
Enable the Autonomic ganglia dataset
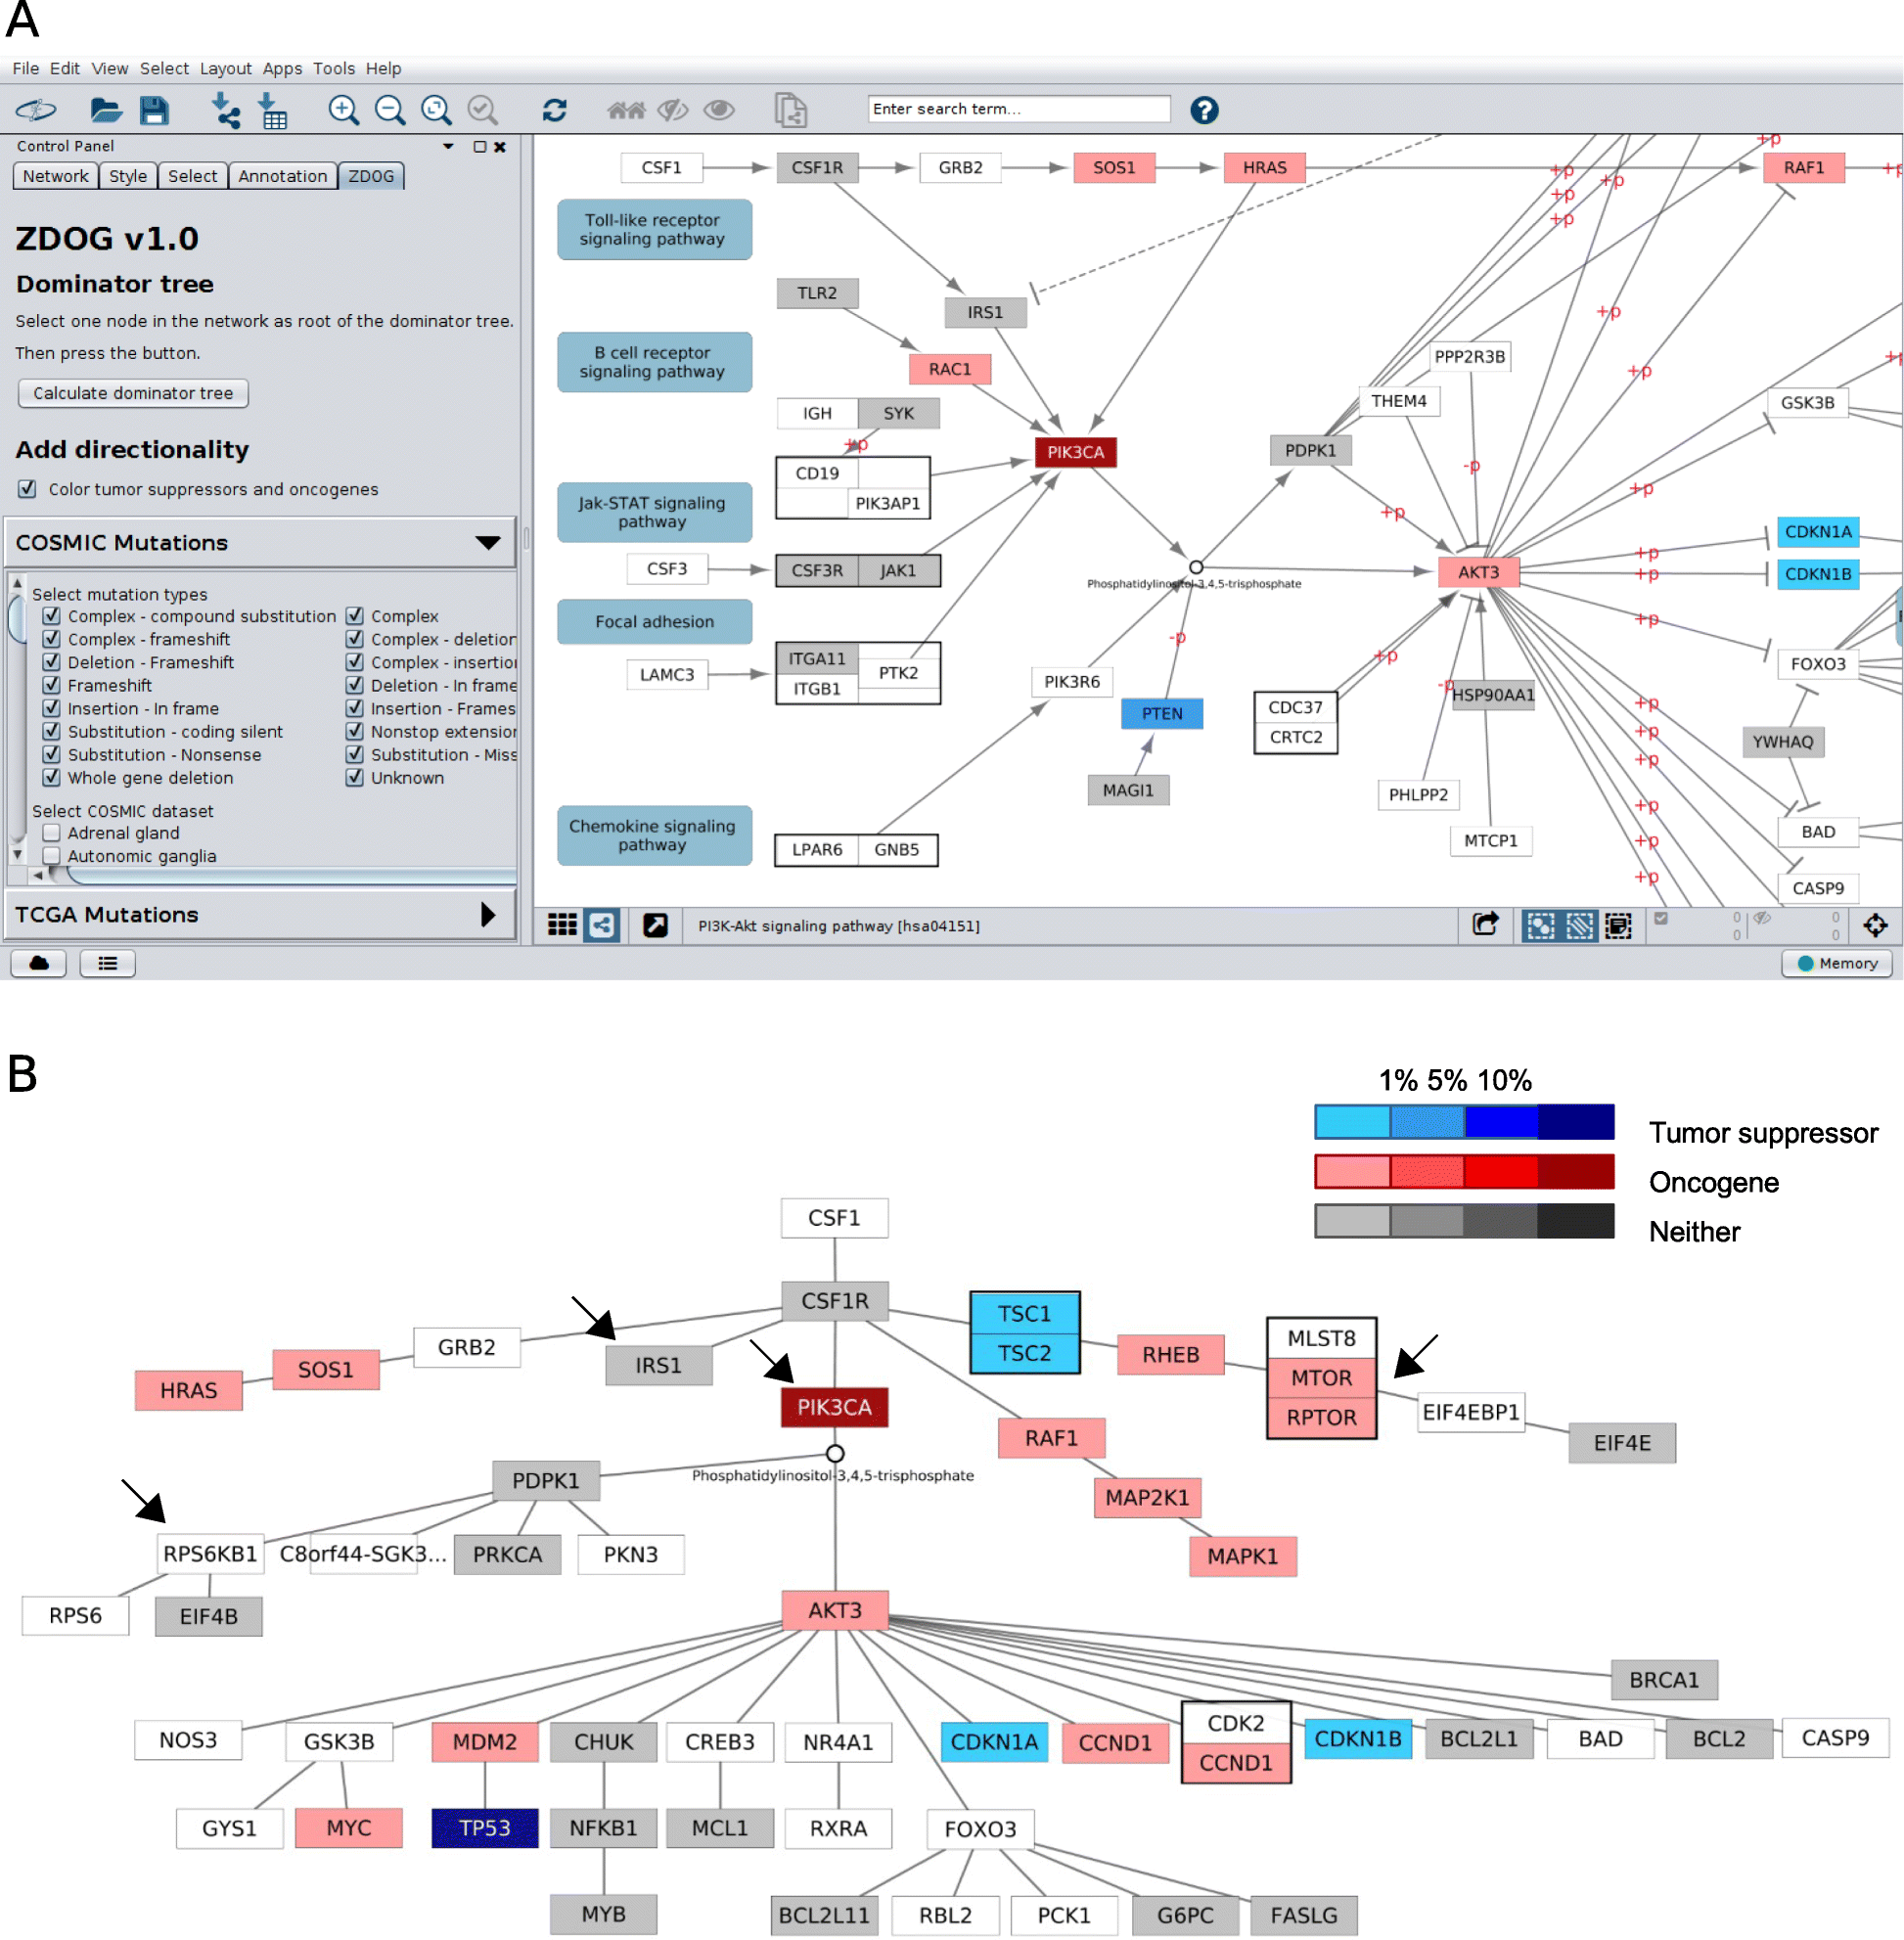click(52, 856)
